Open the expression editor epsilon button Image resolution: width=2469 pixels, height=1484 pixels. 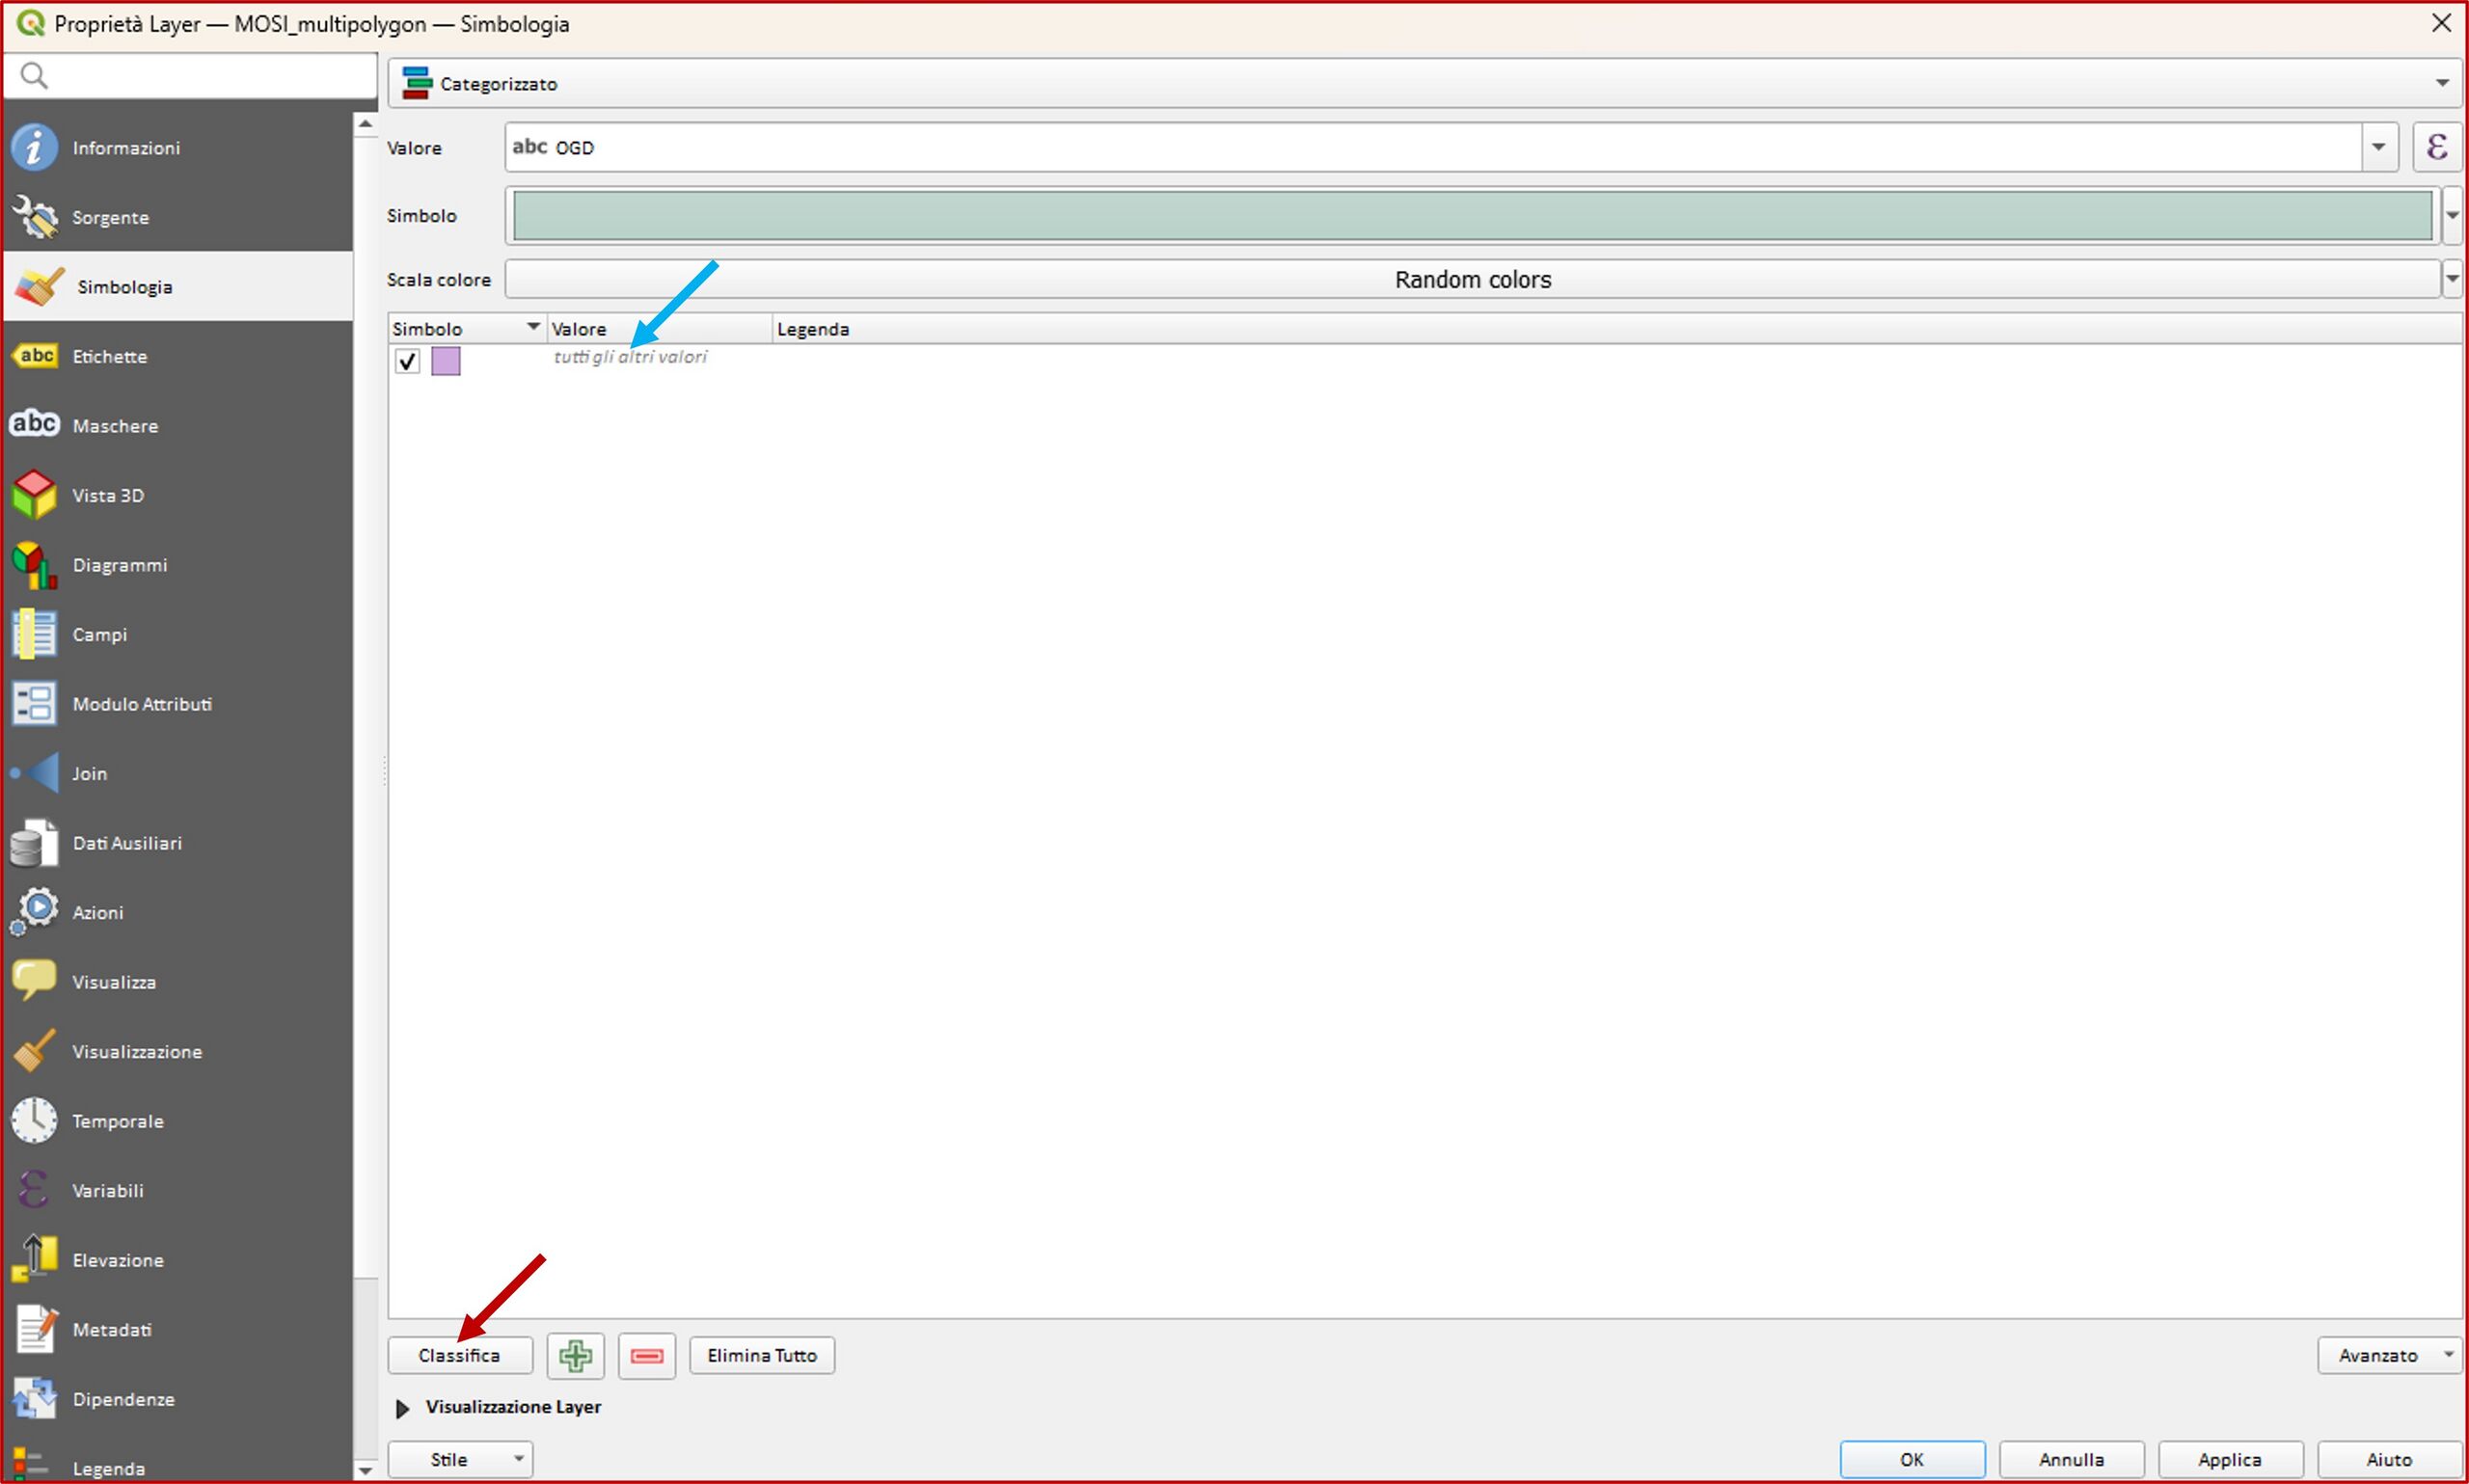[2436, 148]
